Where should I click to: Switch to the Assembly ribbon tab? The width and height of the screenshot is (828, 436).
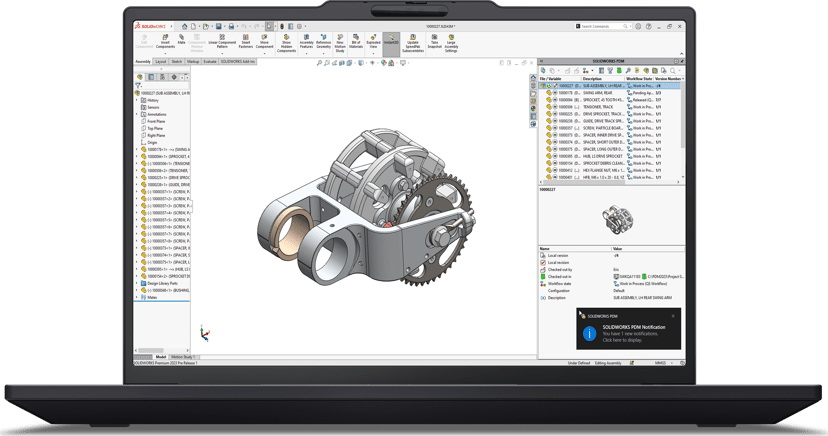143,62
